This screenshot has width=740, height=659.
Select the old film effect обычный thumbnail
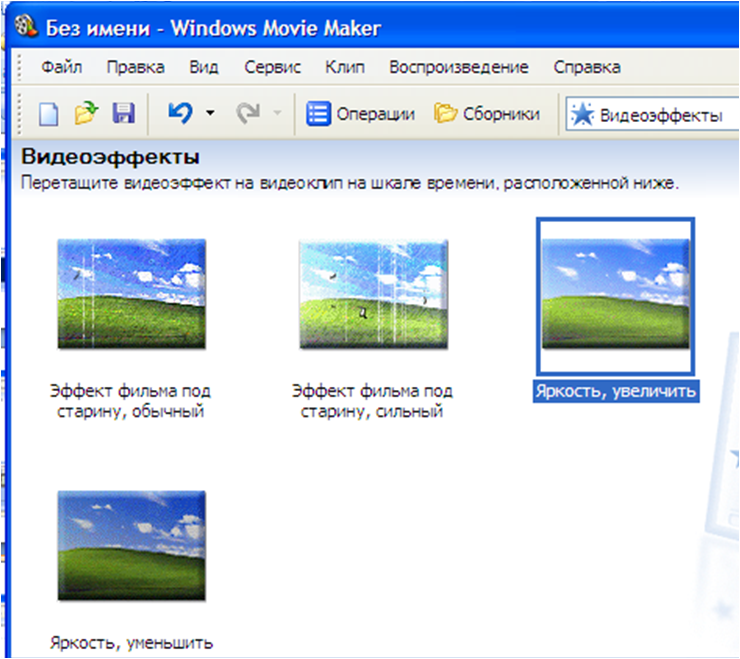coord(132,294)
